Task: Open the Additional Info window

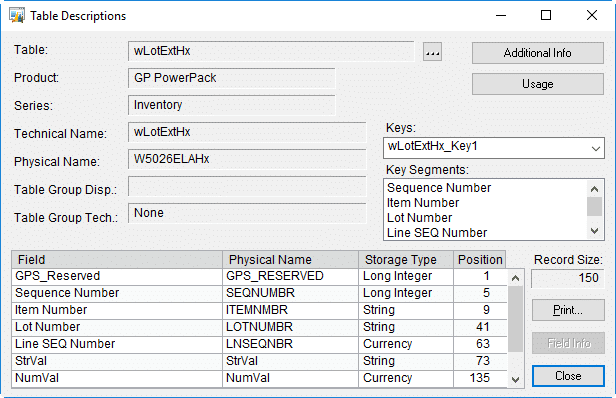Action: (537, 53)
